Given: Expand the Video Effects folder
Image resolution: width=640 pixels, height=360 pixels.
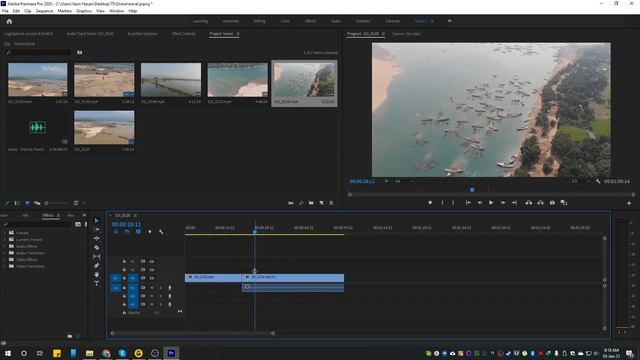Looking at the screenshot, I should (x=4, y=259).
